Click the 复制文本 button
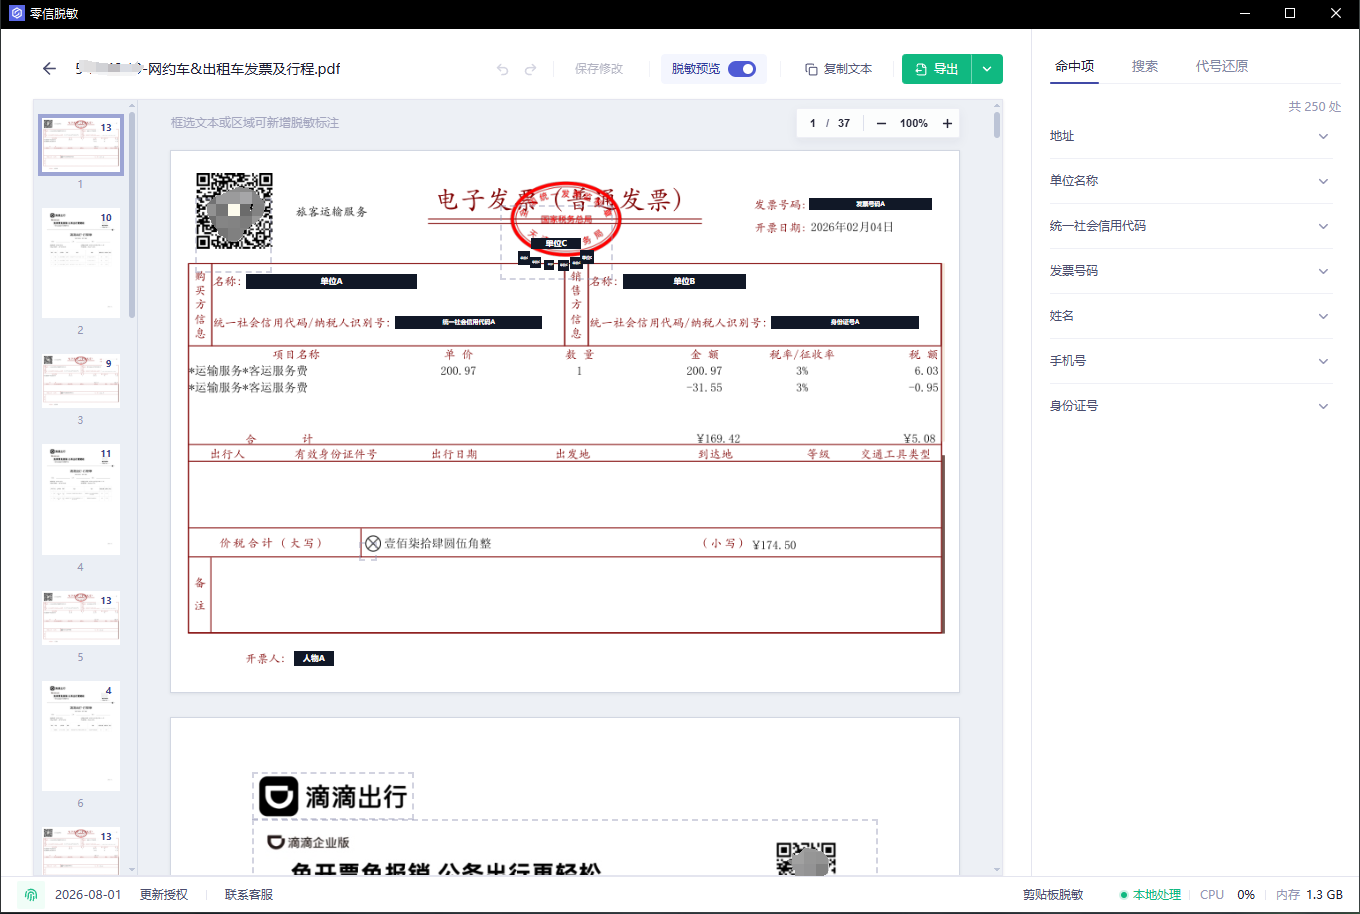Viewport: 1360px width, 914px height. tap(838, 69)
